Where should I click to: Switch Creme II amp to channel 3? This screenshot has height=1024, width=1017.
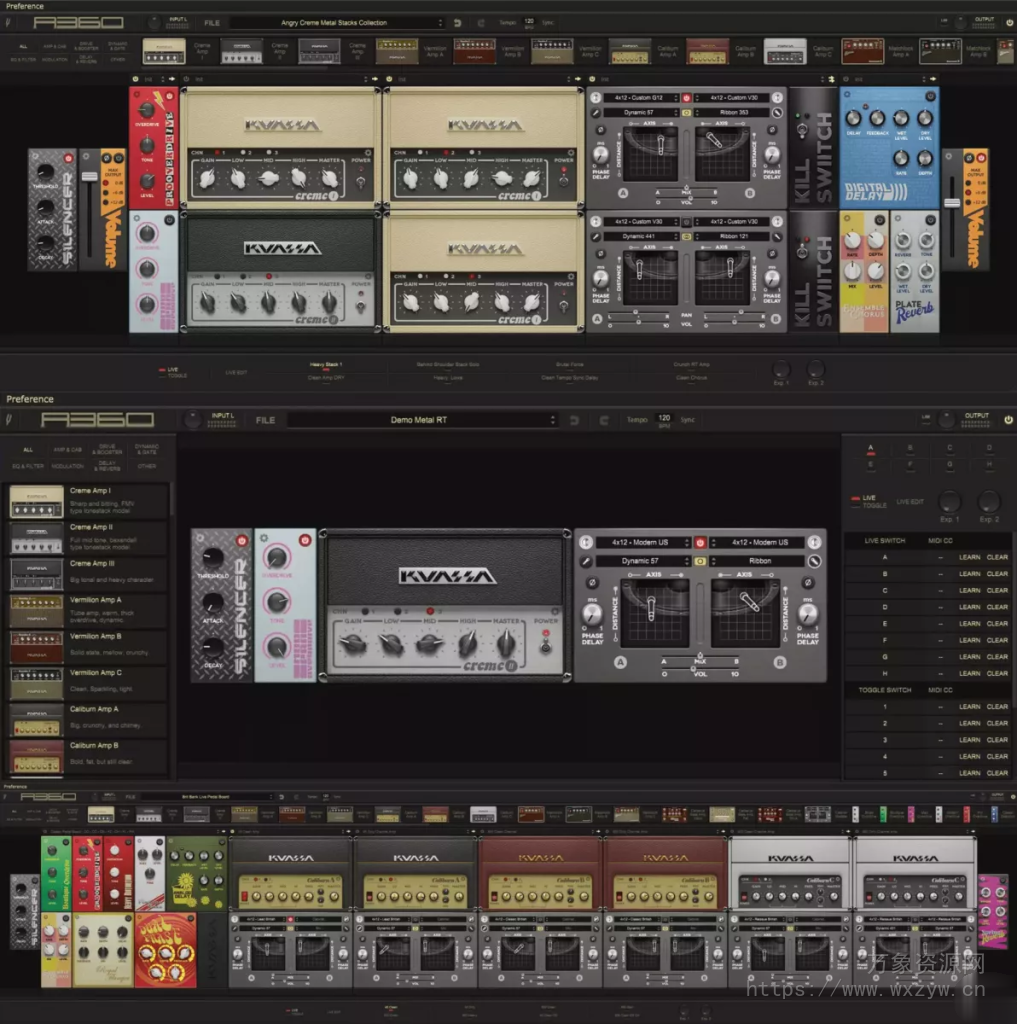click(430, 610)
